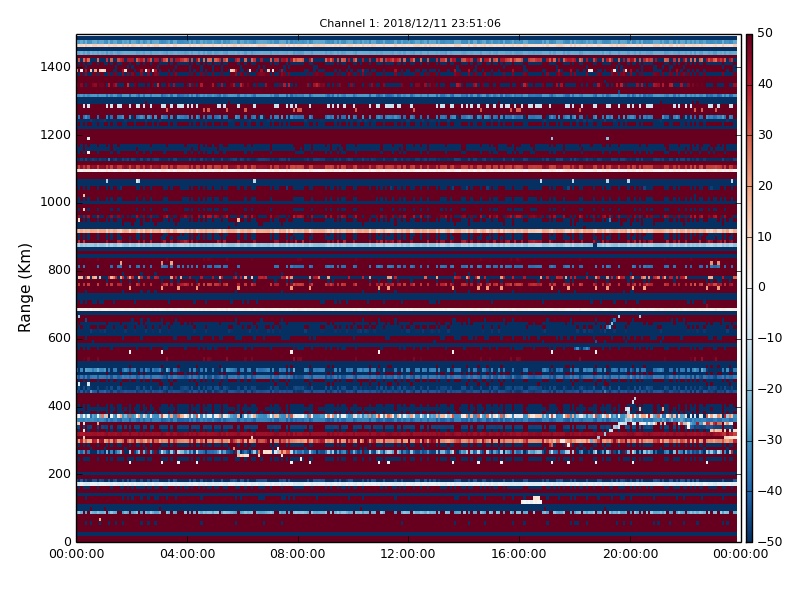Viewport: 800px width, 600px height.
Task: Click the colorbar label 40
Action: tap(765, 84)
